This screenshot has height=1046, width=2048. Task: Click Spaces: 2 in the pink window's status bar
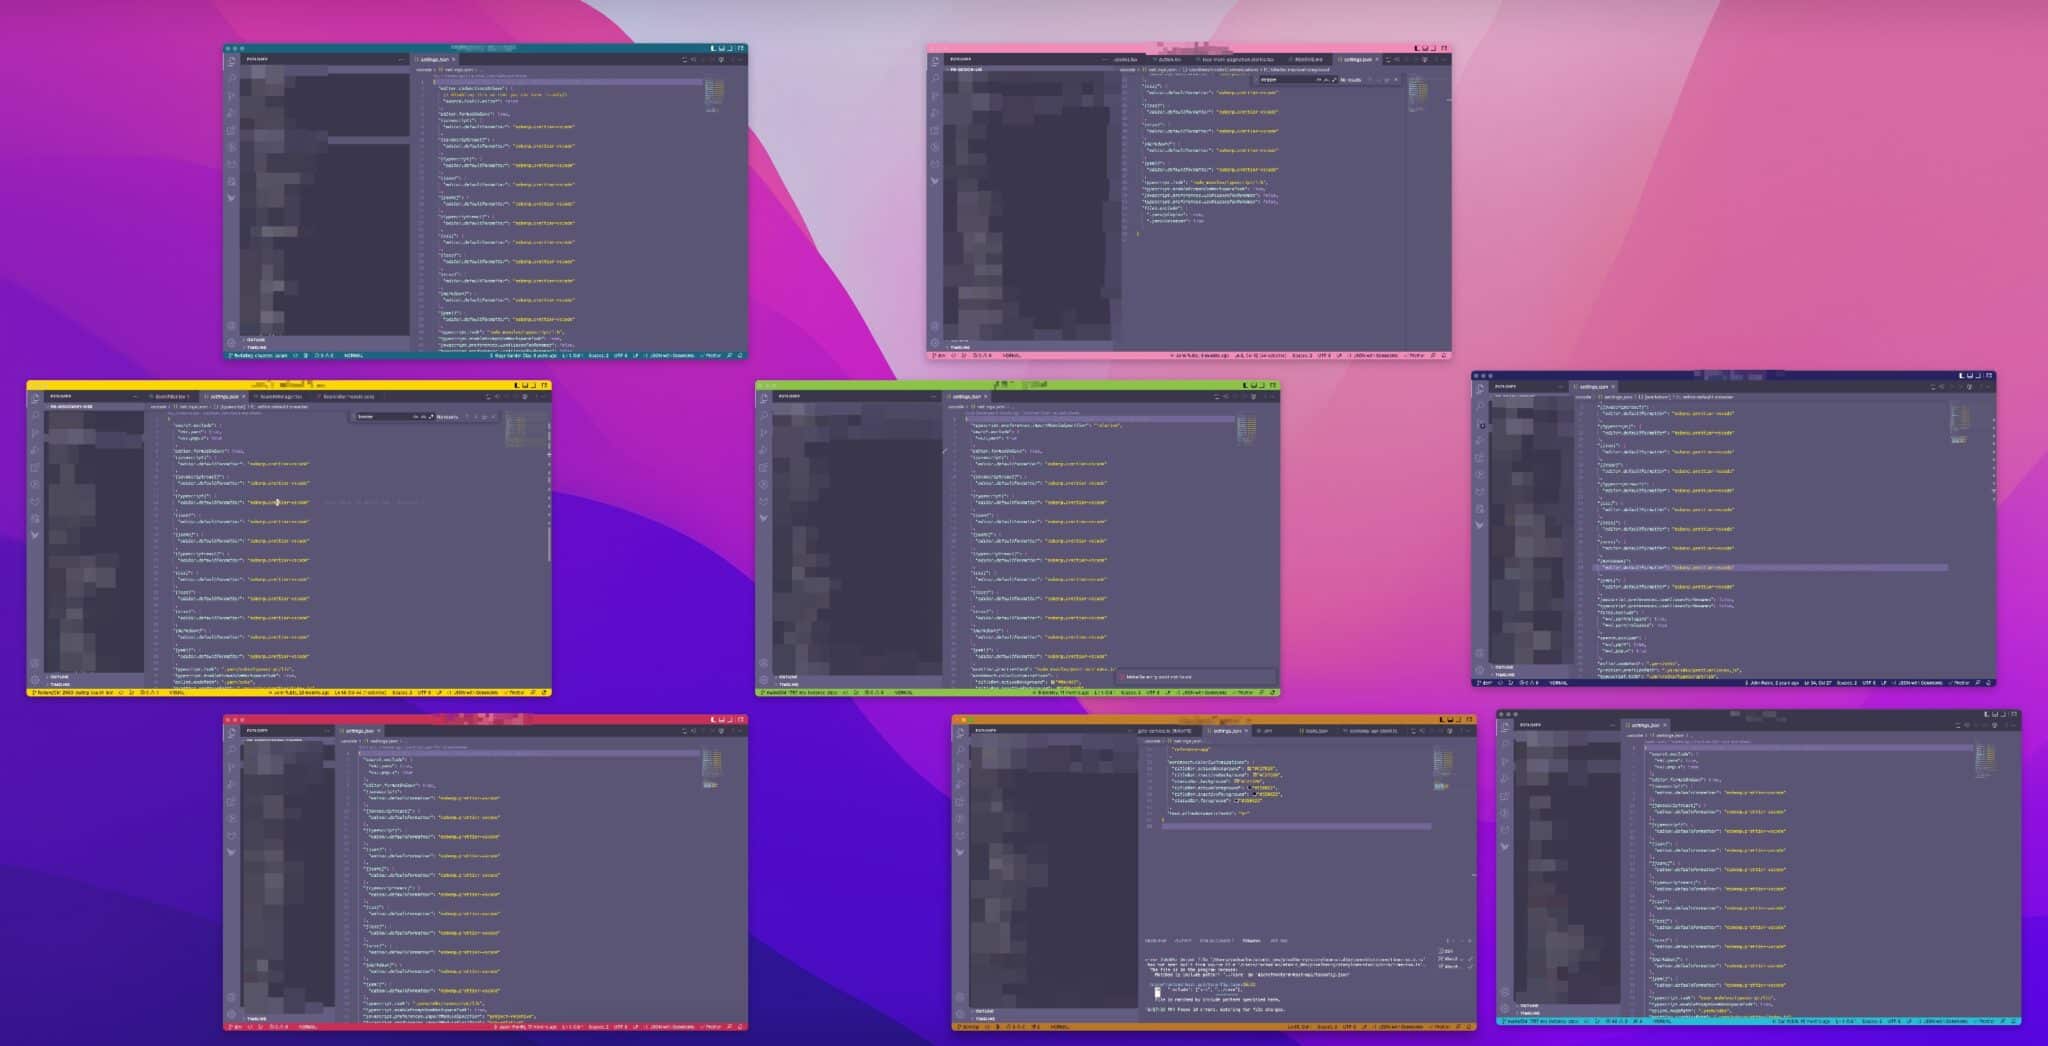click(1303, 354)
